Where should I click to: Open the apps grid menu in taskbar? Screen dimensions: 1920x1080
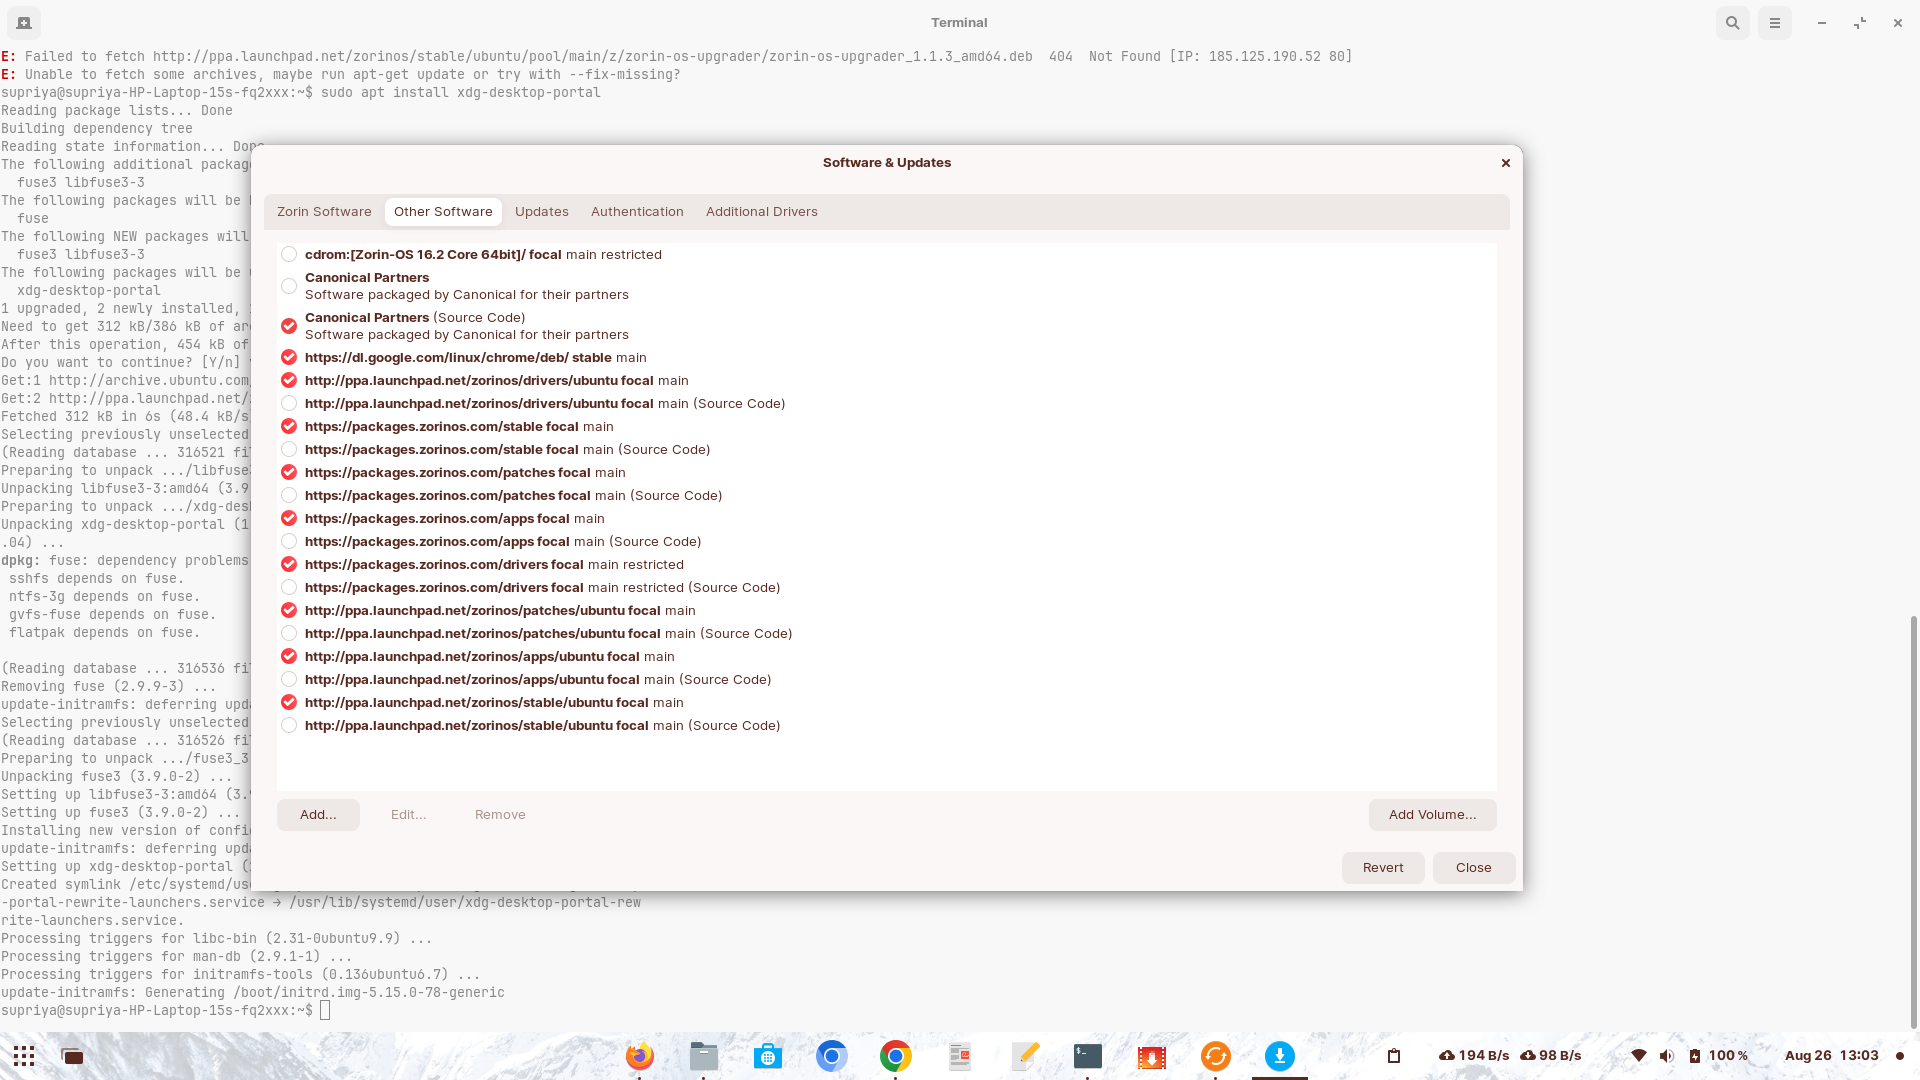[24, 1056]
